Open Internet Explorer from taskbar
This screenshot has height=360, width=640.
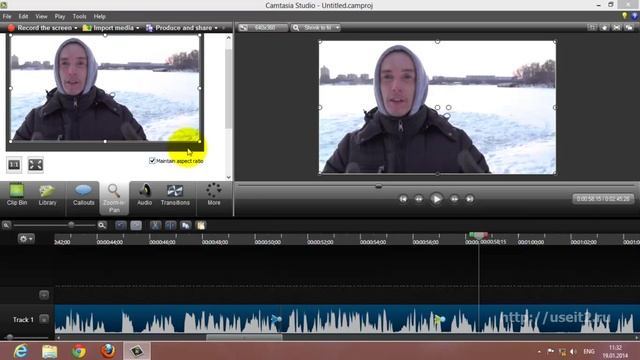(x=20, y=351)
